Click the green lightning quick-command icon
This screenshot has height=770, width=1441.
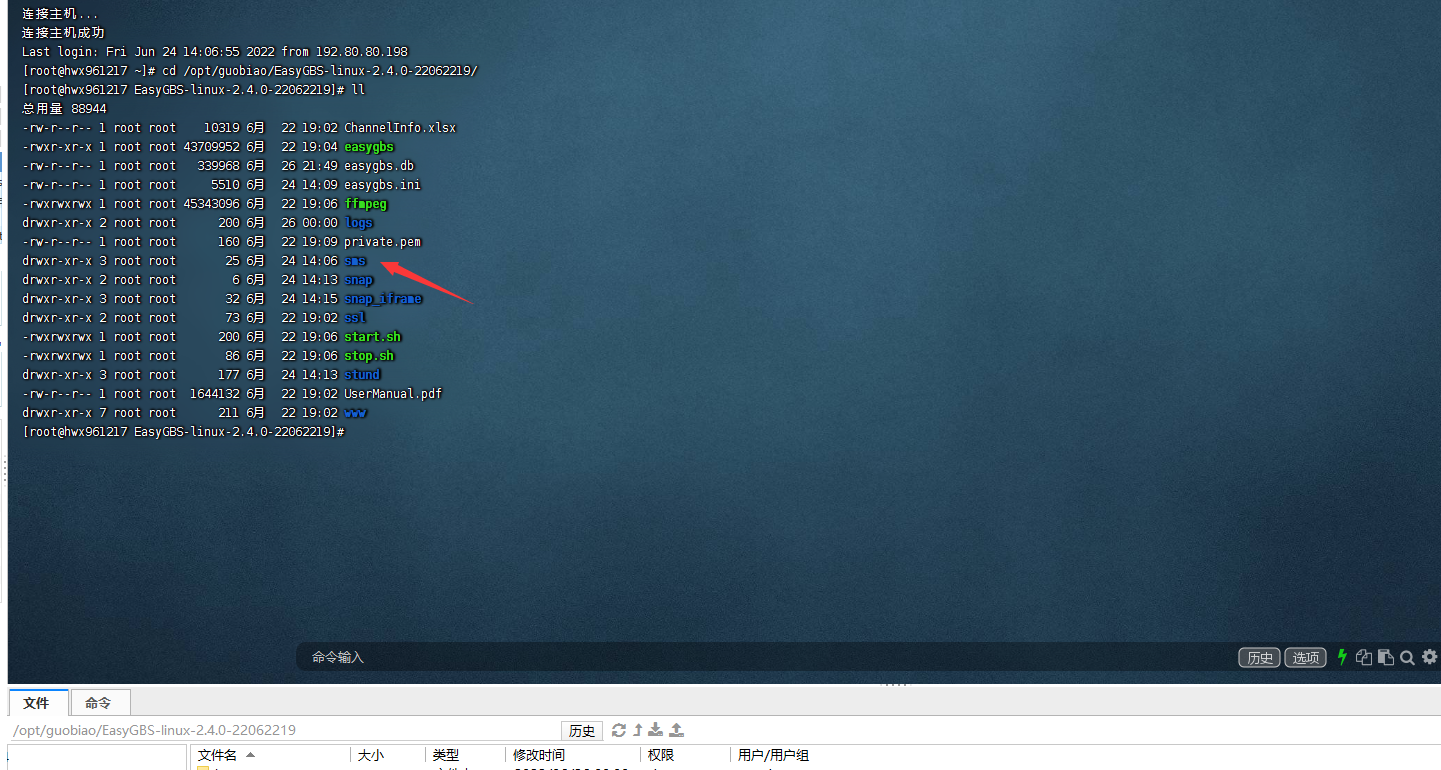1342,657
